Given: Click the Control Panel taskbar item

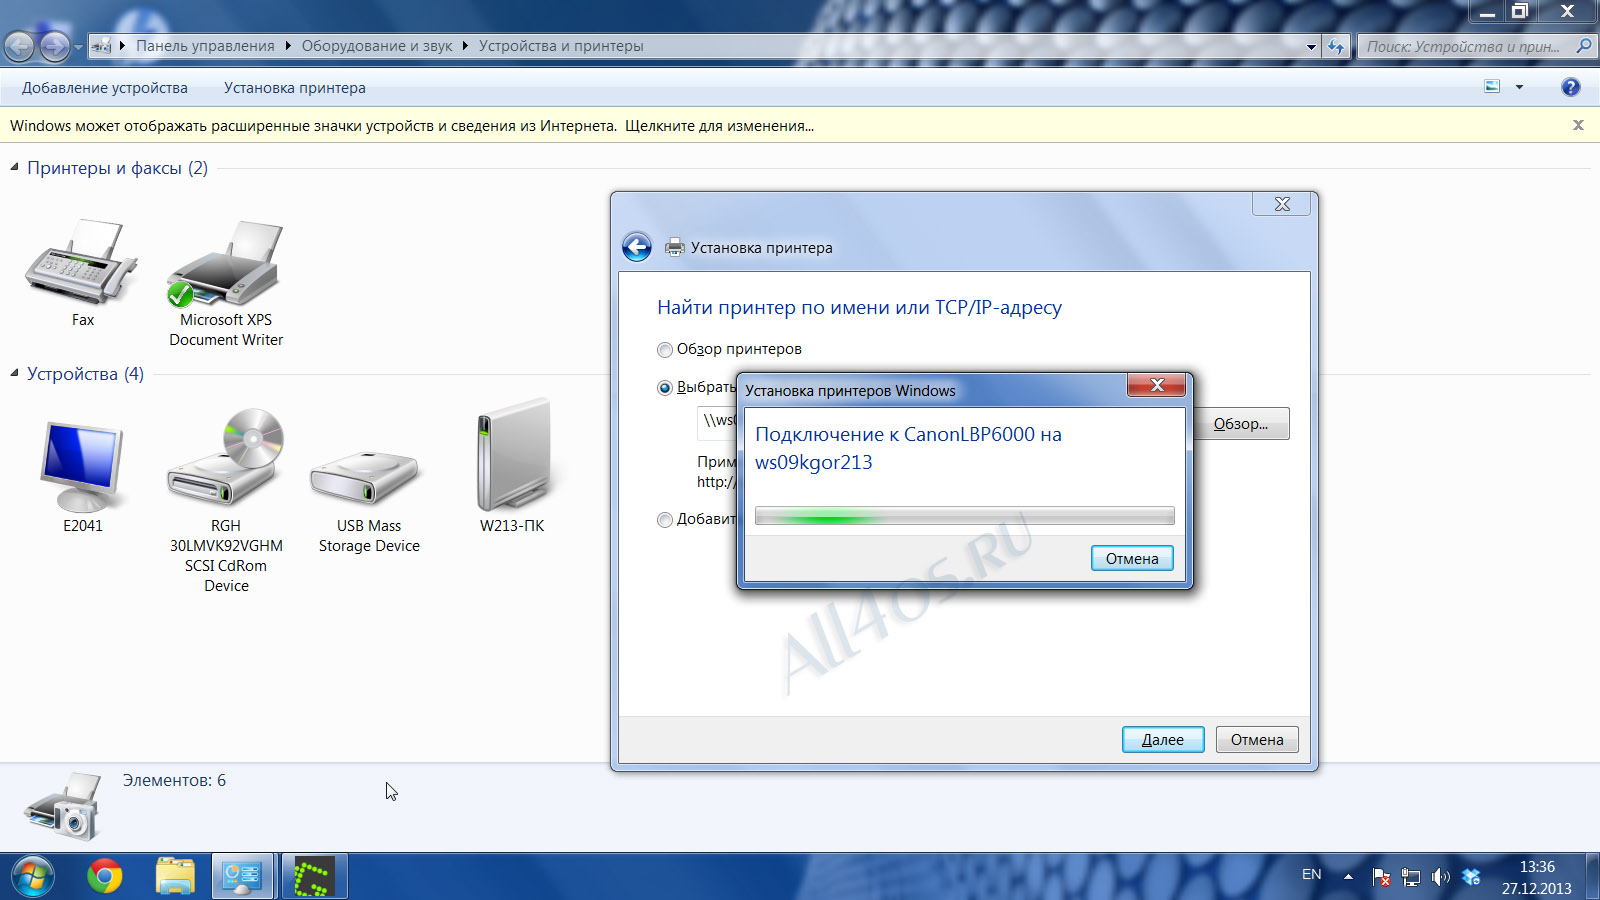Looking at the screenshot, I should tap(242, 877).
